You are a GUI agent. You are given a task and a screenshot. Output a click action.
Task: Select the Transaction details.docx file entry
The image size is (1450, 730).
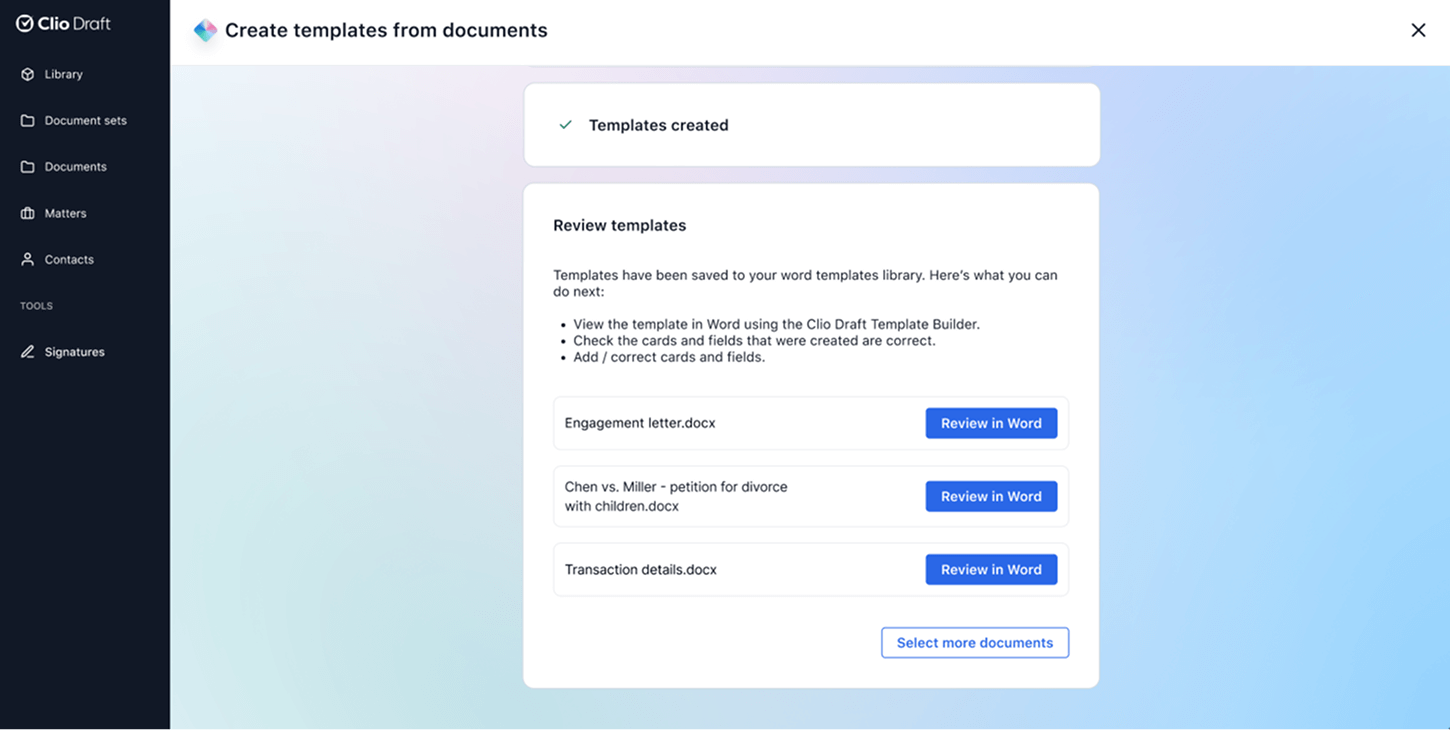(640, 569)
